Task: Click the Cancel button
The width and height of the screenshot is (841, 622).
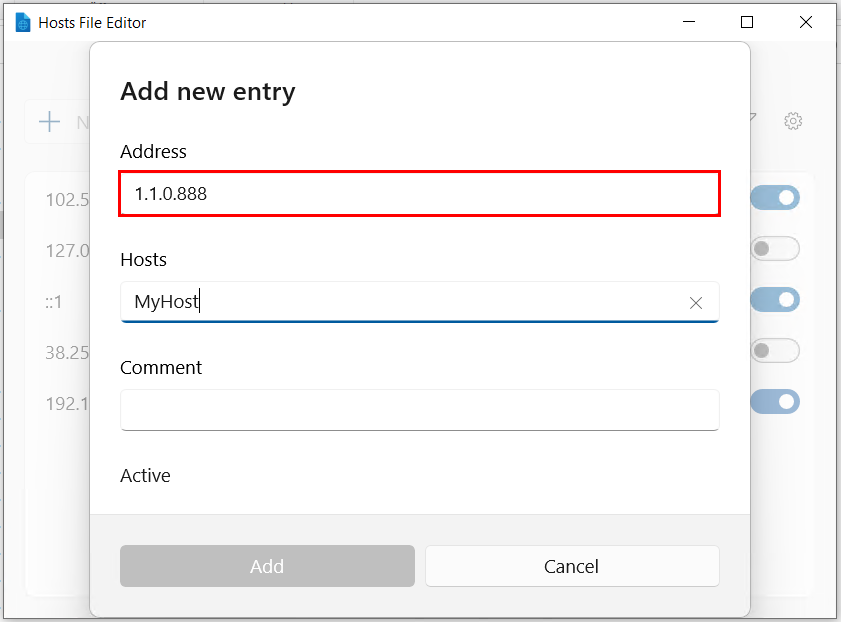Action: [572, 566]
